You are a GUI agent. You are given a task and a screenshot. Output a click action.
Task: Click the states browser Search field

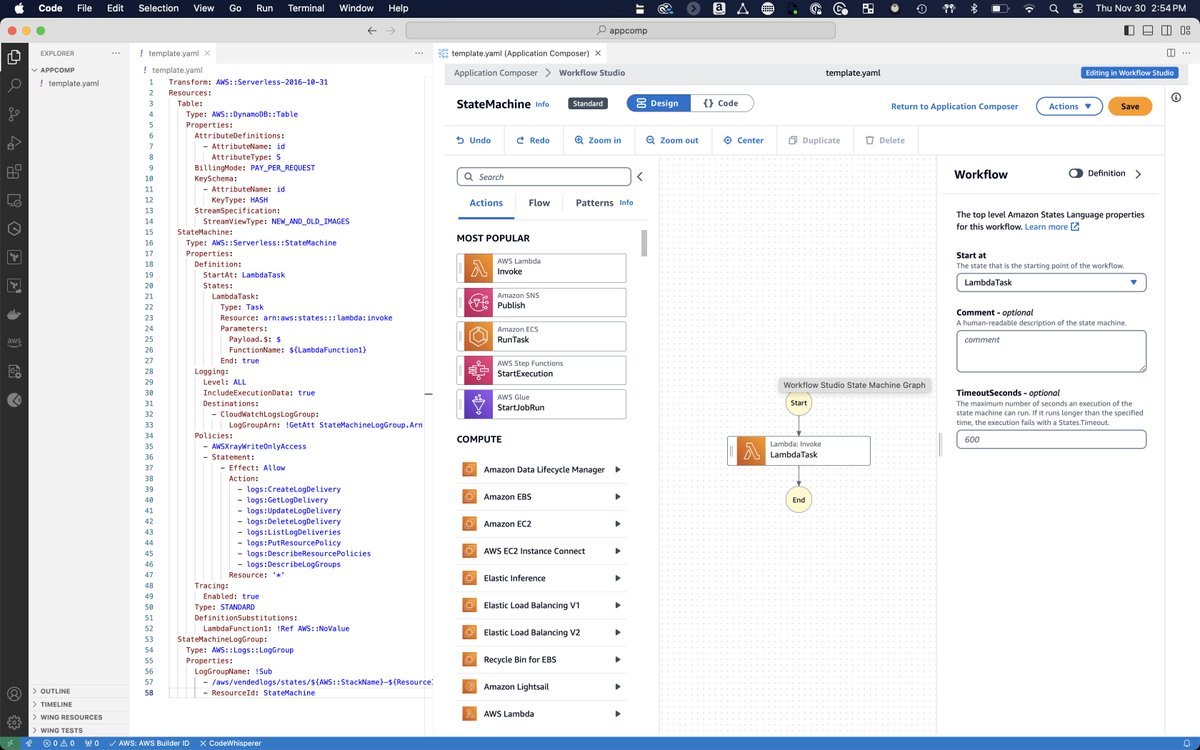pyautogui.click(x=544, y=177)
